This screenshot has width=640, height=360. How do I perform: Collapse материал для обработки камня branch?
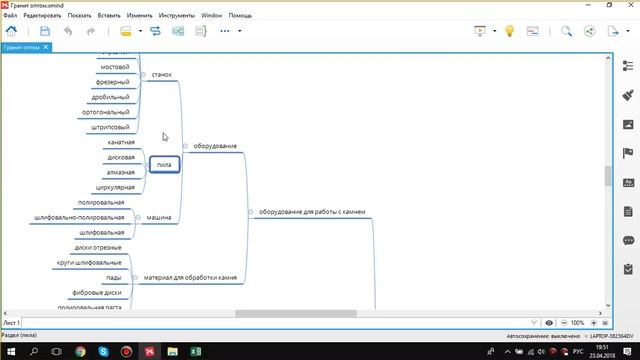[x=135, y=278]
